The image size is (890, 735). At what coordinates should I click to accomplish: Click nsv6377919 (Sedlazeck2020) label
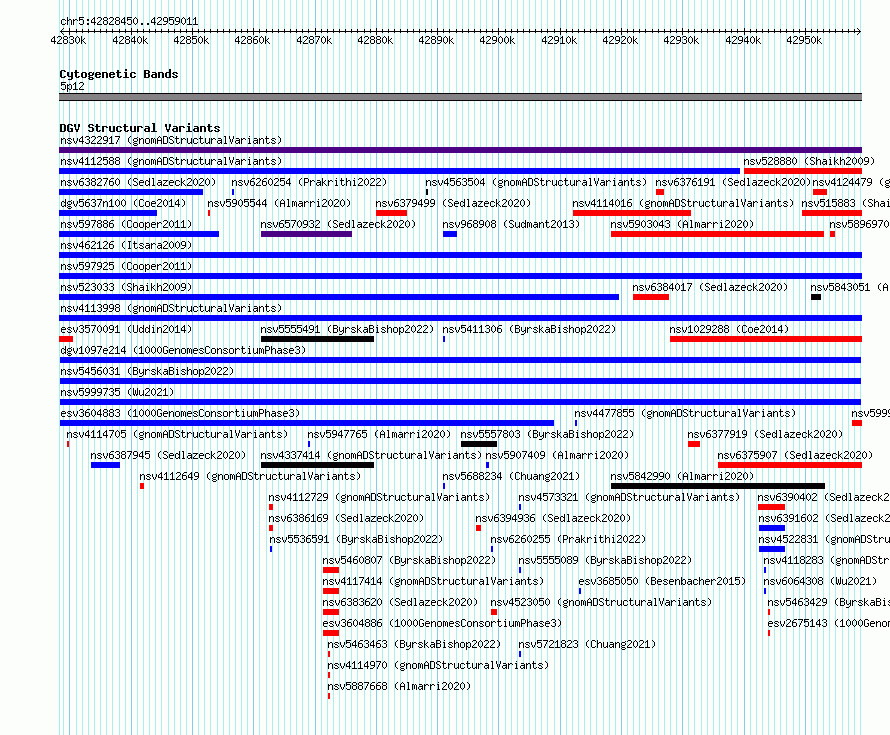(765, 434)
